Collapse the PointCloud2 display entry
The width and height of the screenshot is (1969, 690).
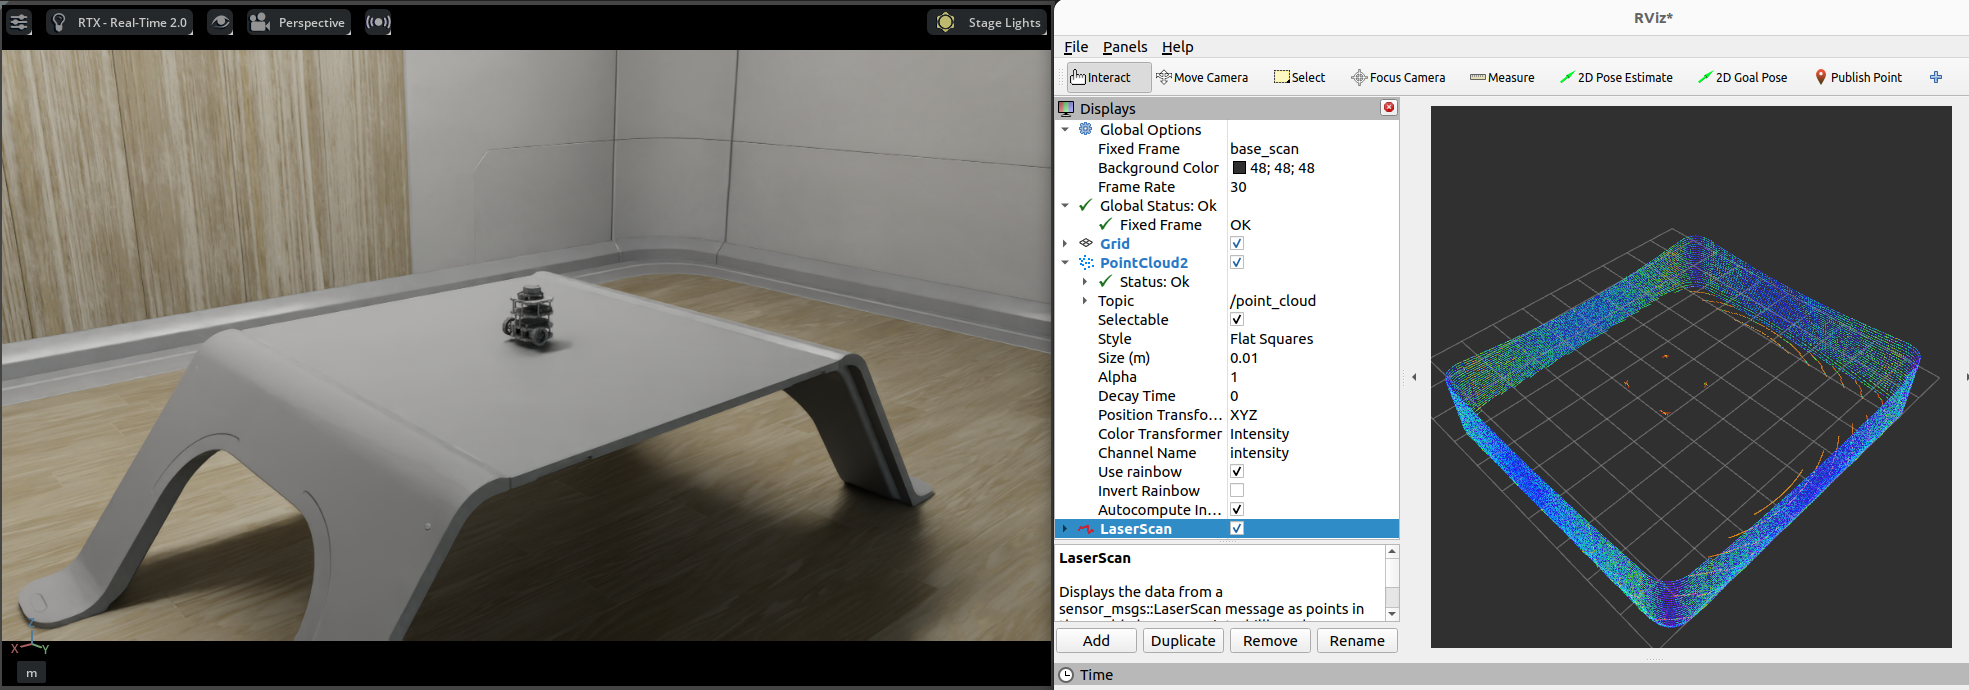[x=1065, y=263]
